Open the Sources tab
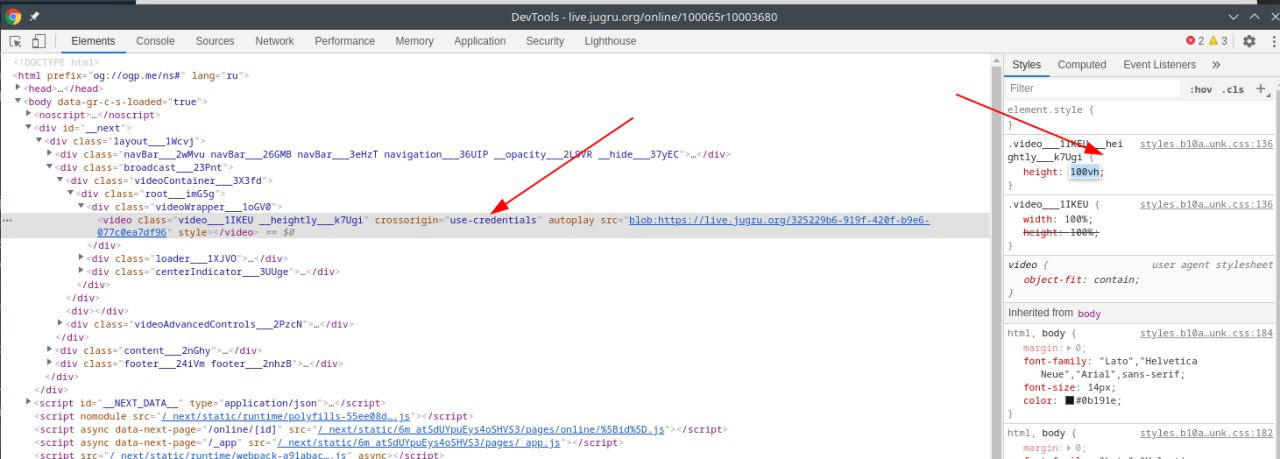 point(215,41)
